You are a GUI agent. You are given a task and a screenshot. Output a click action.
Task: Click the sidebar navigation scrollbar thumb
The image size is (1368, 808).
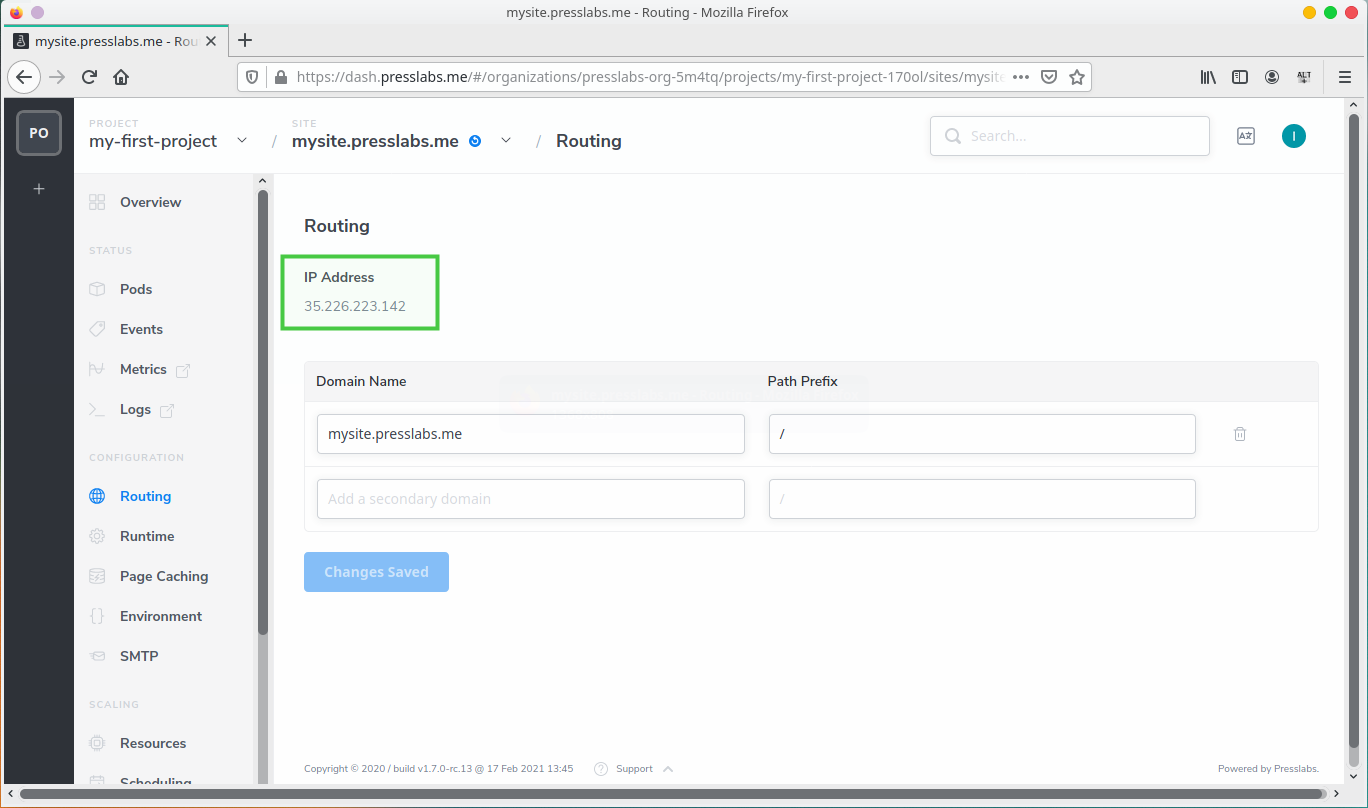tap(263, 410)
